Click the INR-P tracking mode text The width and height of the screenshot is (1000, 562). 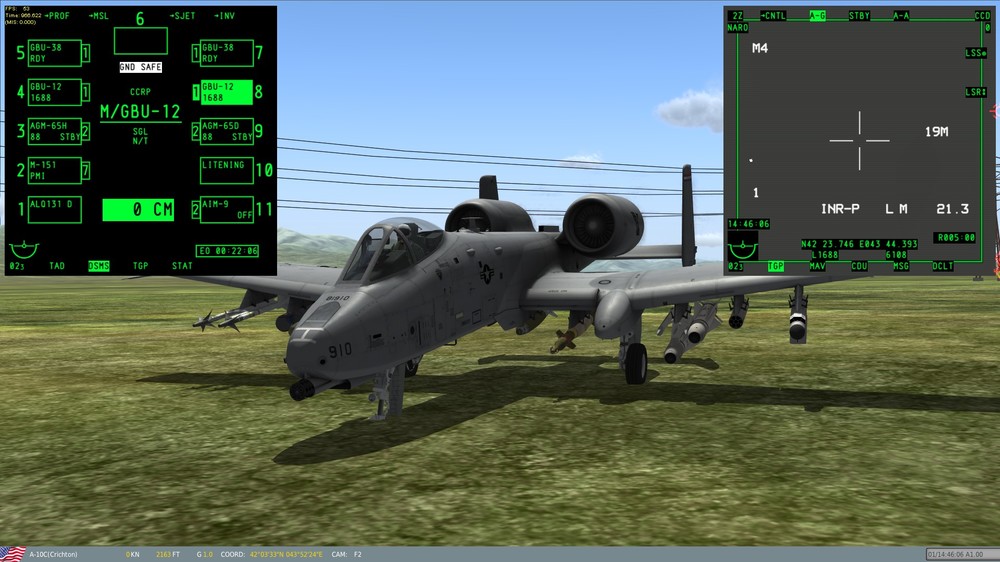[x=840, y=209]
